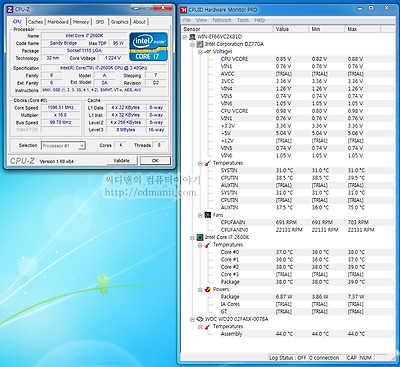The image size is (400, 367).
Task: Open the Processor #1 selection dropdown
Action: tap(82, 146)
